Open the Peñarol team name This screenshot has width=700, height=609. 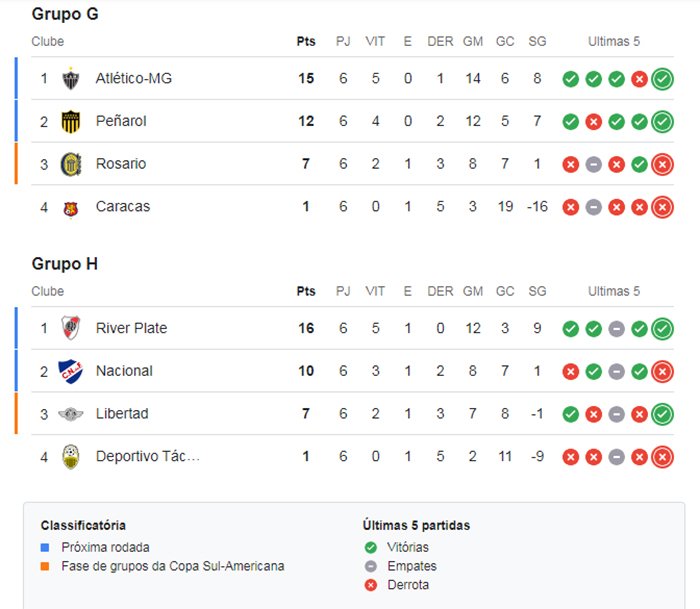click(121, 121)
